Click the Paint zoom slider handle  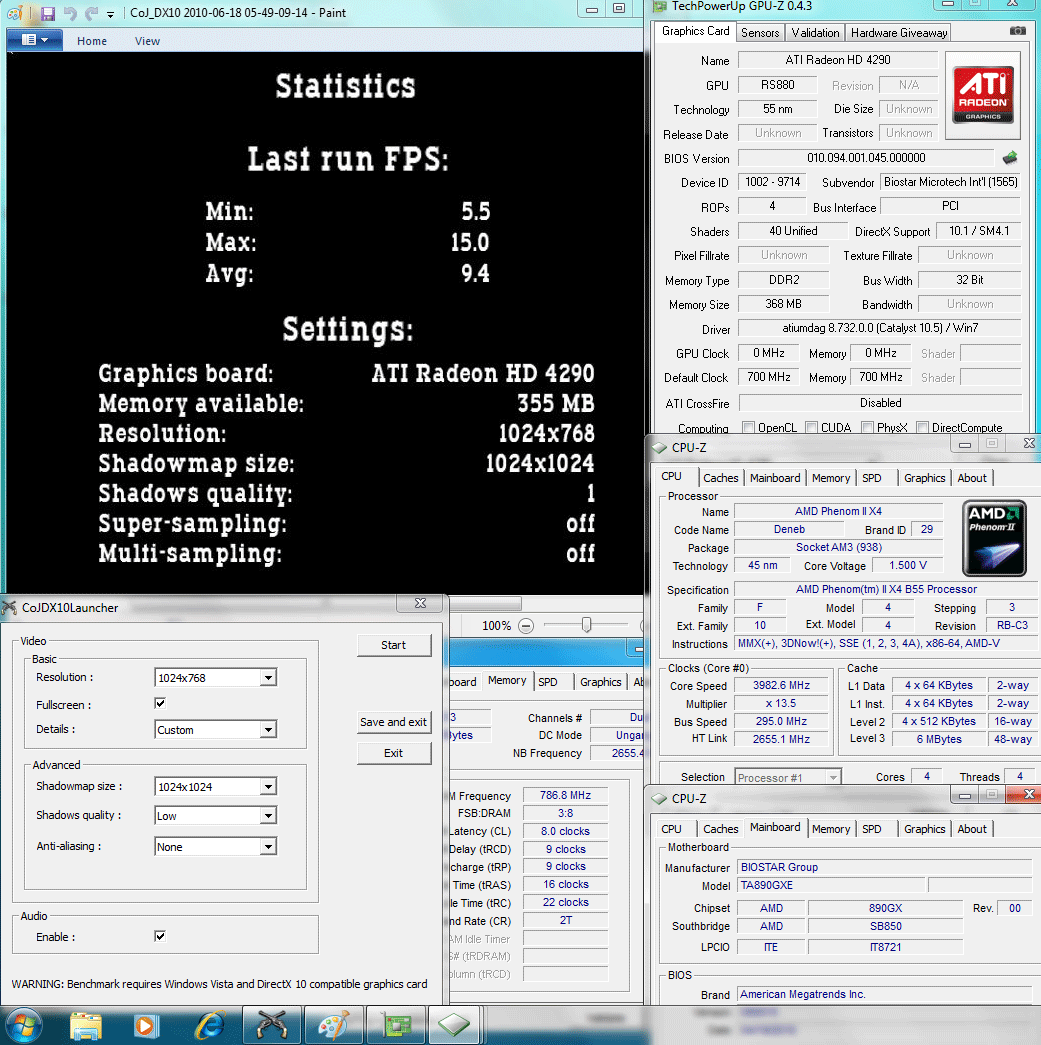tap(586, 625)
